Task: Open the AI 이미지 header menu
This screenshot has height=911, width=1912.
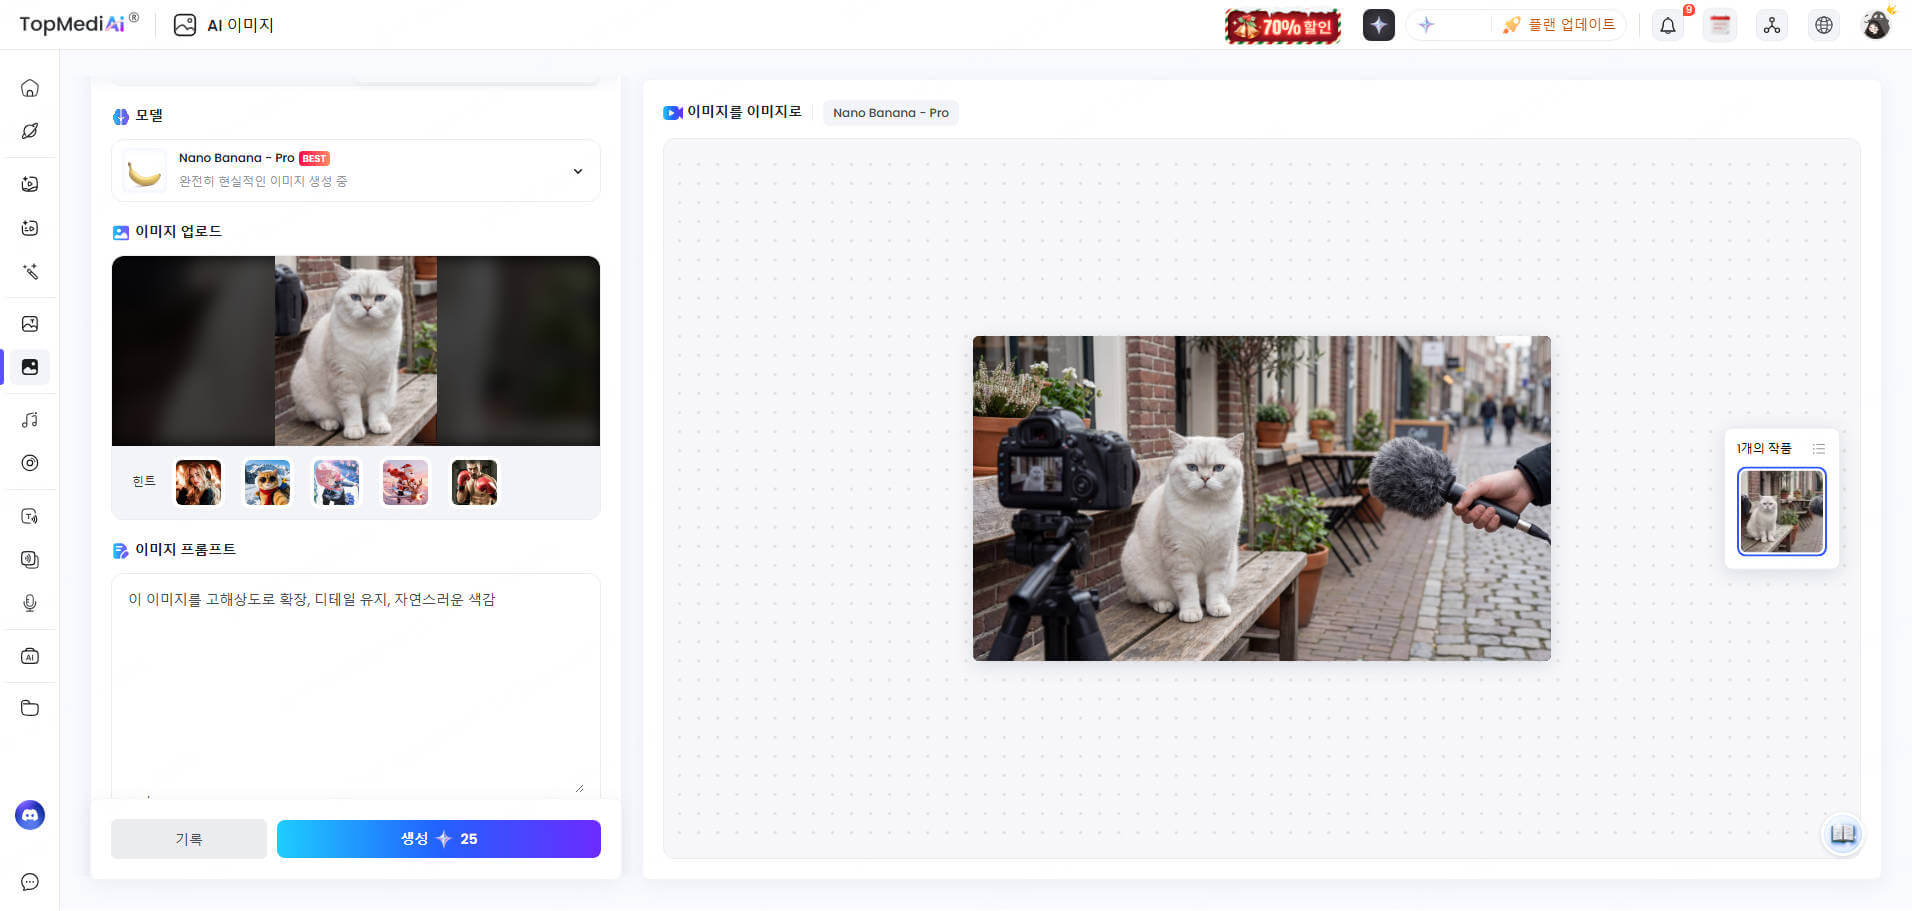Action: click(x=224, y=25)
